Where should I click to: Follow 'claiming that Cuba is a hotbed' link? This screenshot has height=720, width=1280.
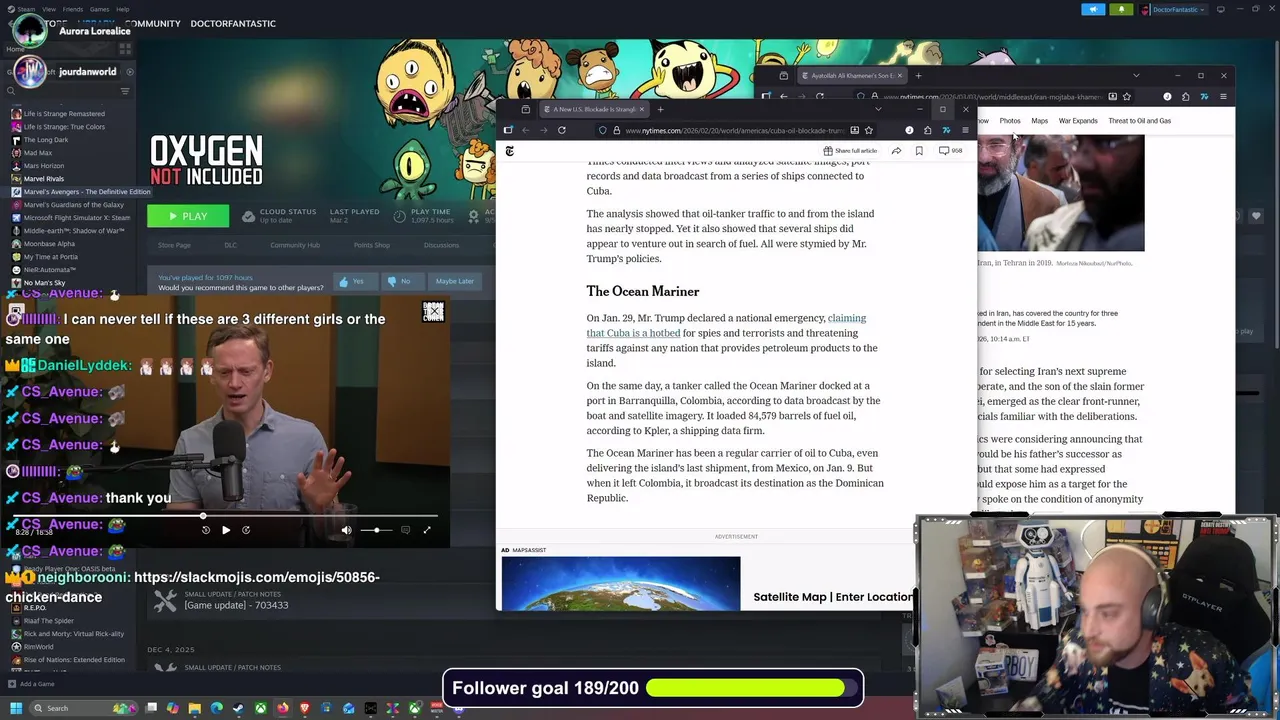coord(726,325)
